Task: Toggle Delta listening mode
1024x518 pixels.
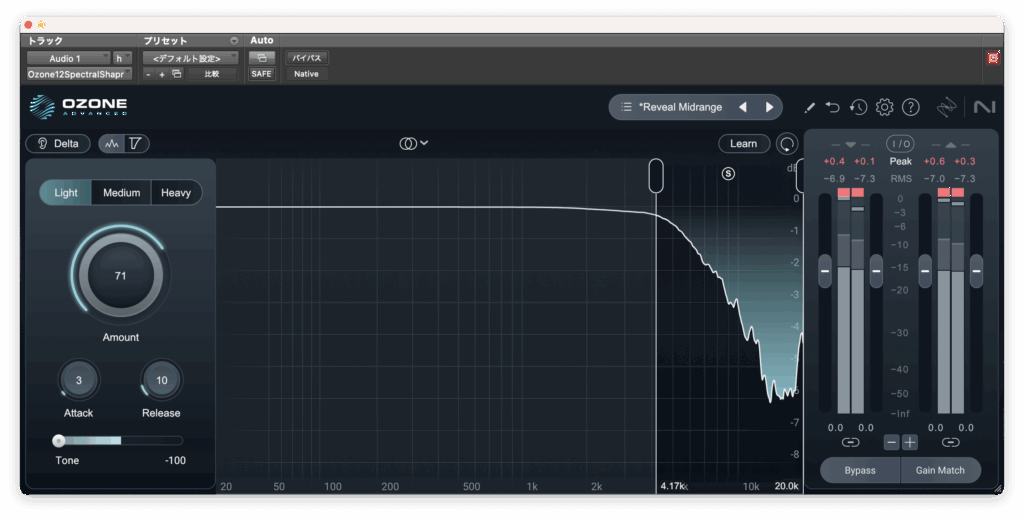Action: click(58, 144)
